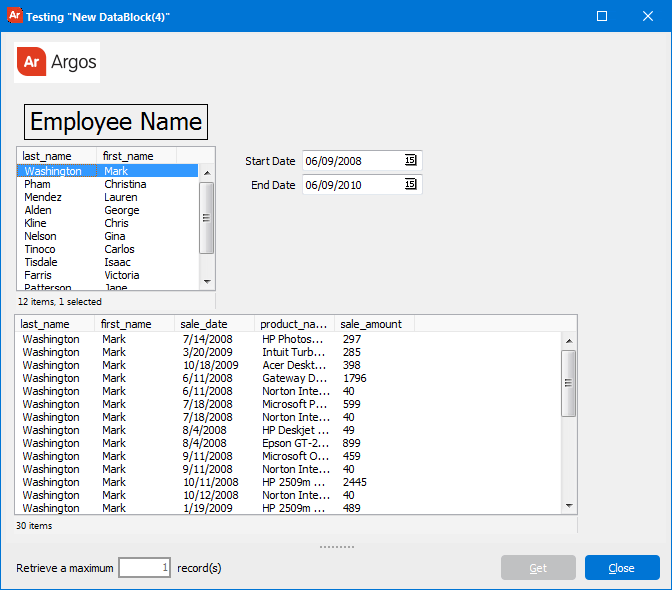Image resolution: width=672 pixels, height=590 pixels.
Task: Close the window with the X button
Action: [648, 16]
